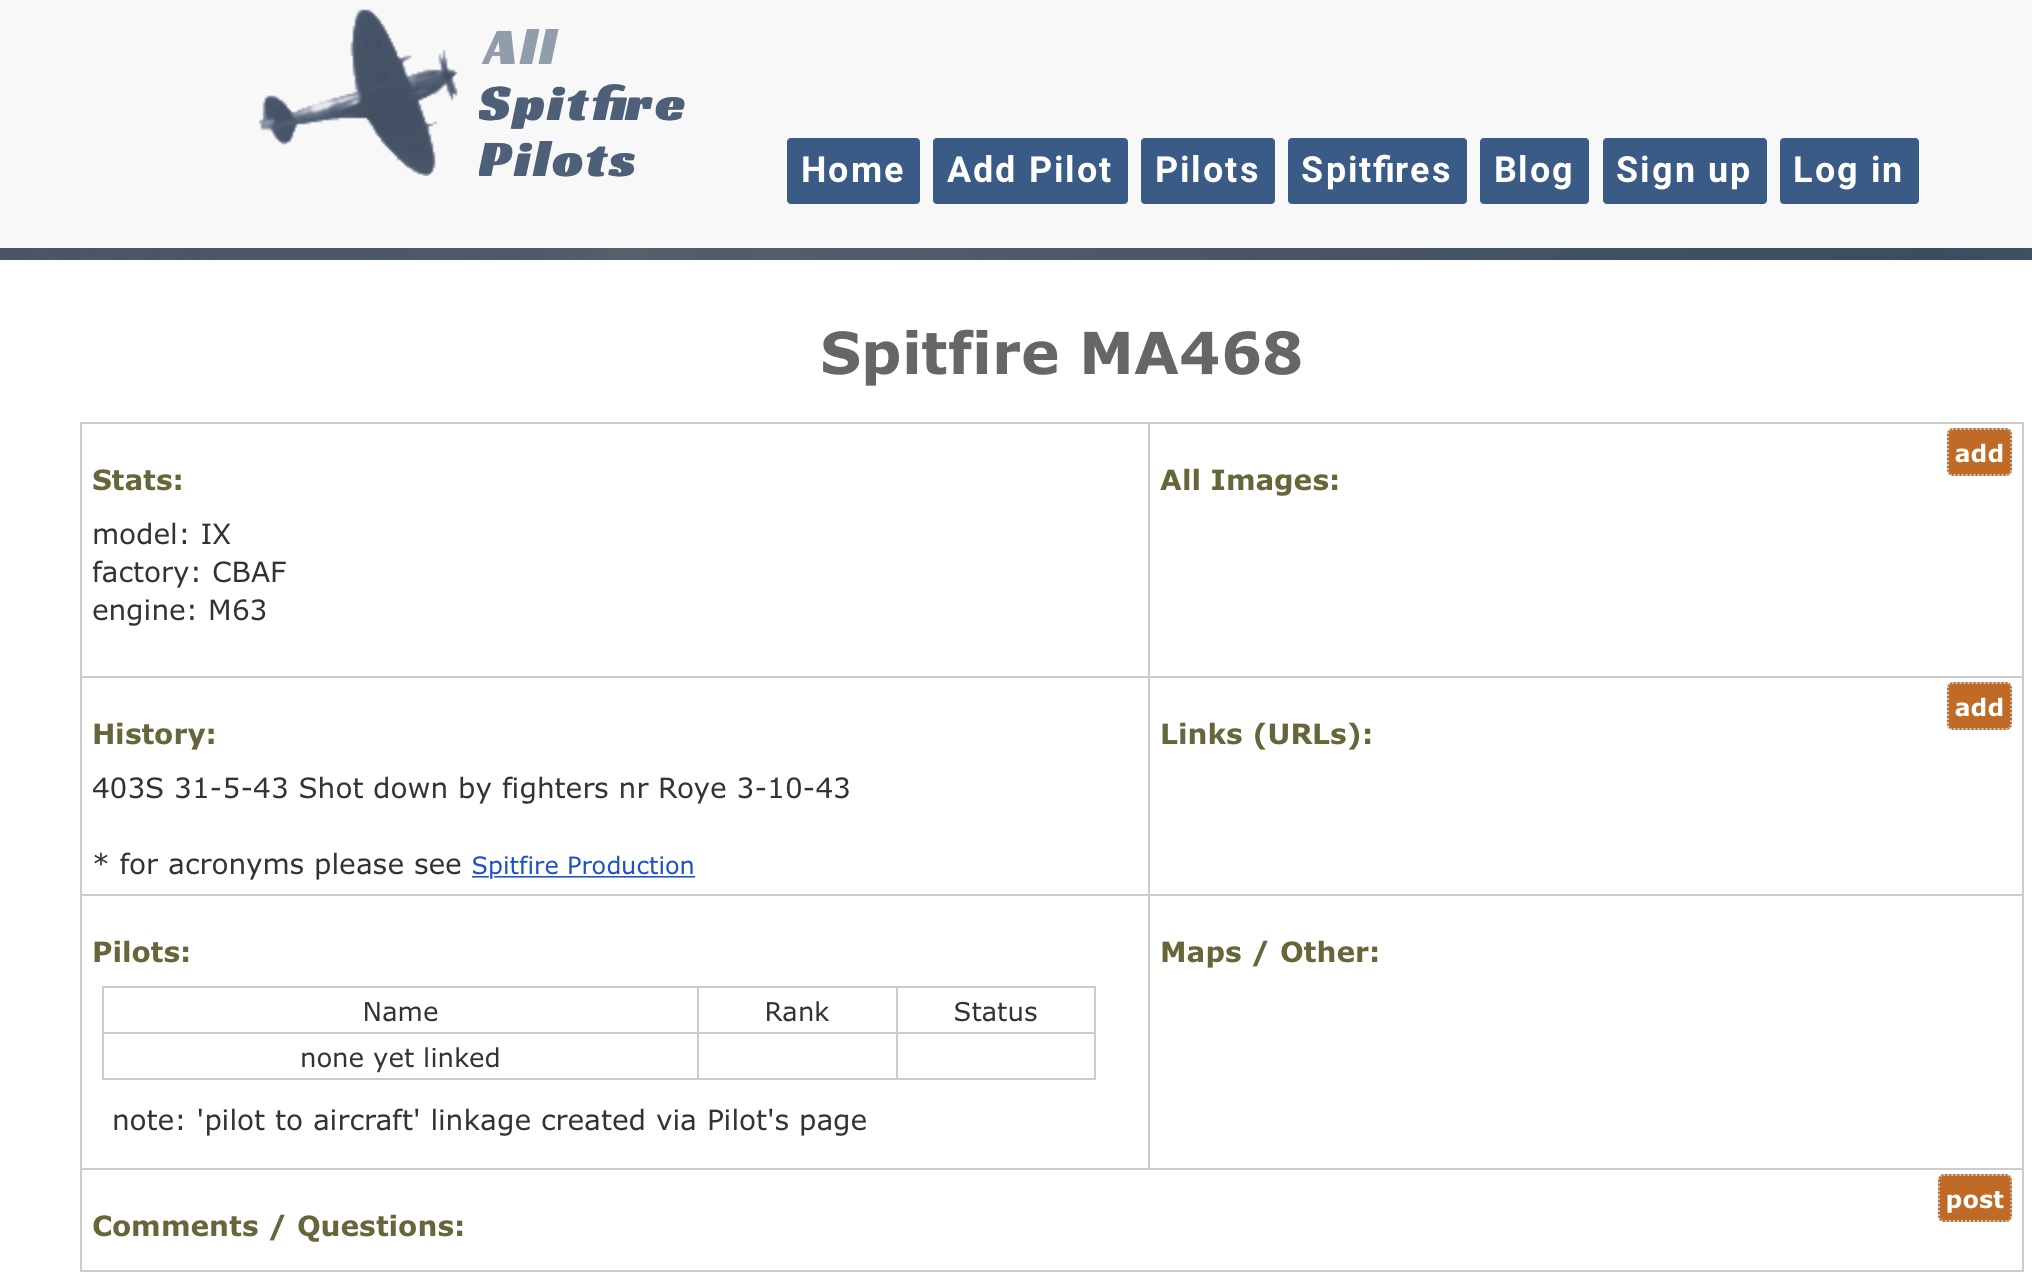Click the Rank column header
Screen dimensions: 2032x1275
[x=796, y=1012]
